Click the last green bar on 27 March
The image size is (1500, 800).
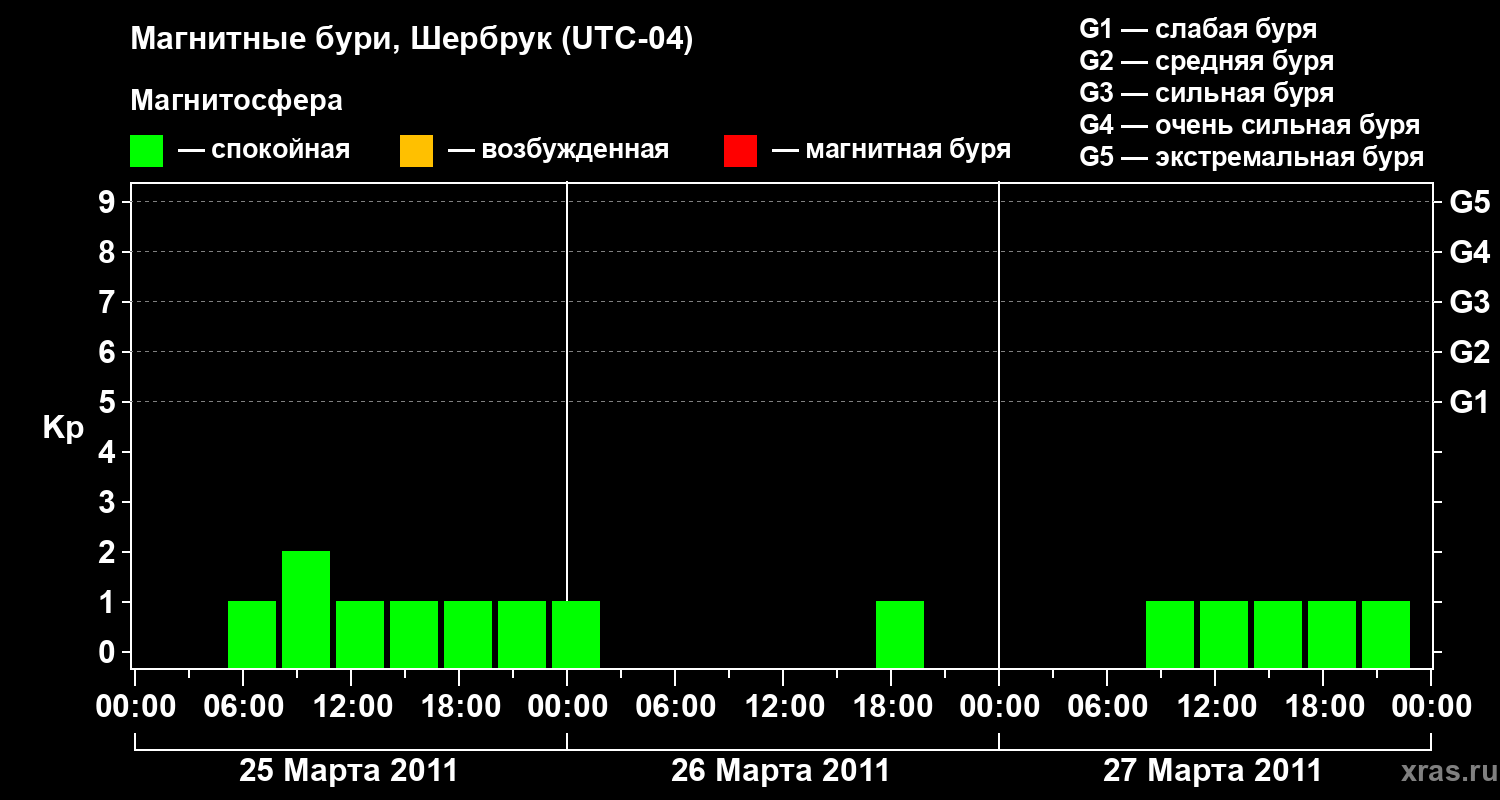coord(1386,634)
